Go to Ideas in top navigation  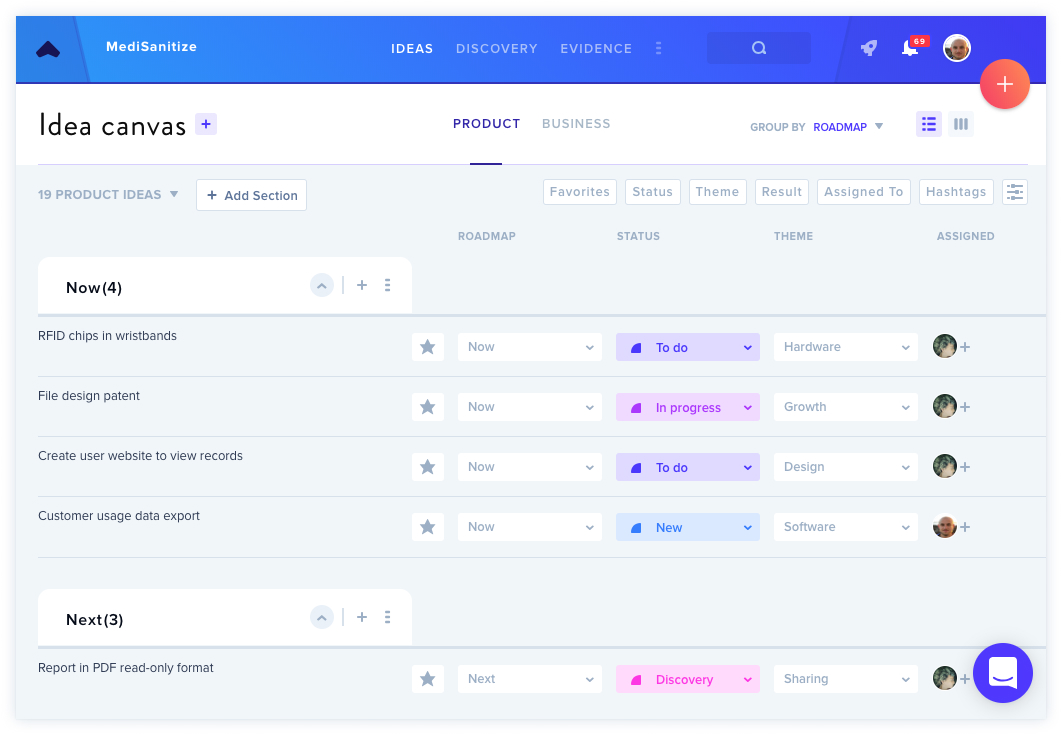tap(412, 49)
